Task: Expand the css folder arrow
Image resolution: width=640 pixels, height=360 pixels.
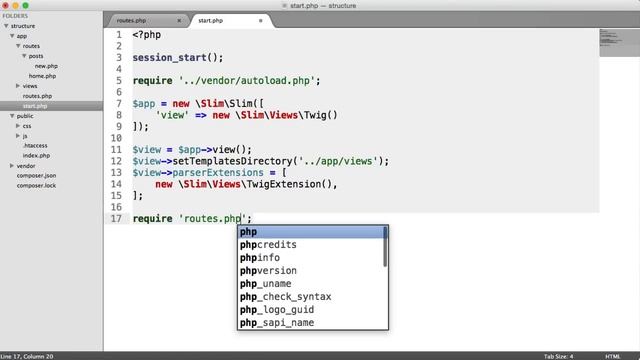Action: coord(18,126)
